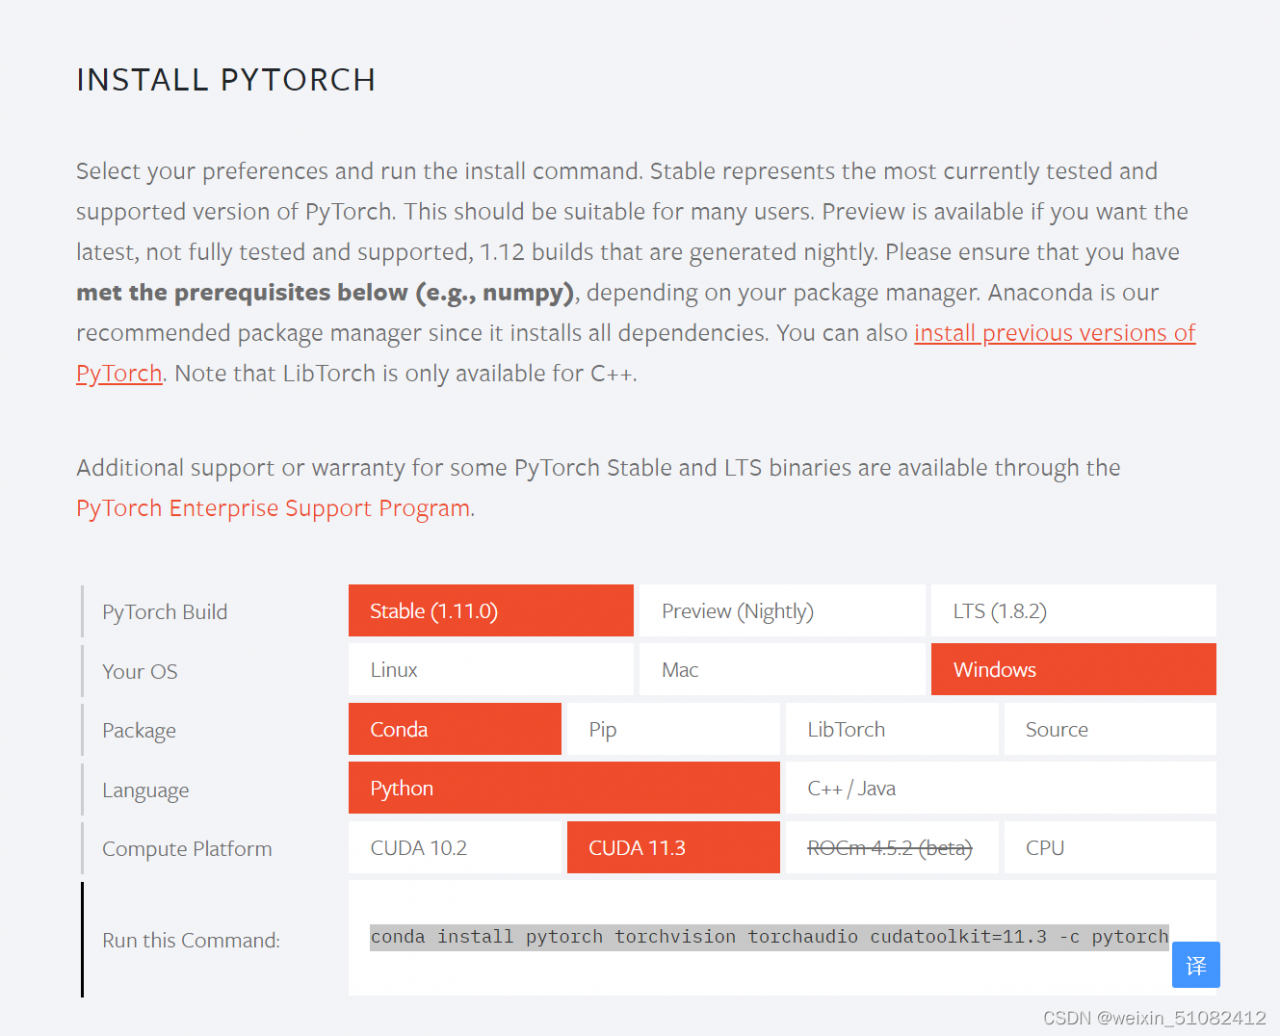Viewport: 1280px width, 1036px height.
Task: Select Stable (1.11.0) build option
Action: click(490, 611)
